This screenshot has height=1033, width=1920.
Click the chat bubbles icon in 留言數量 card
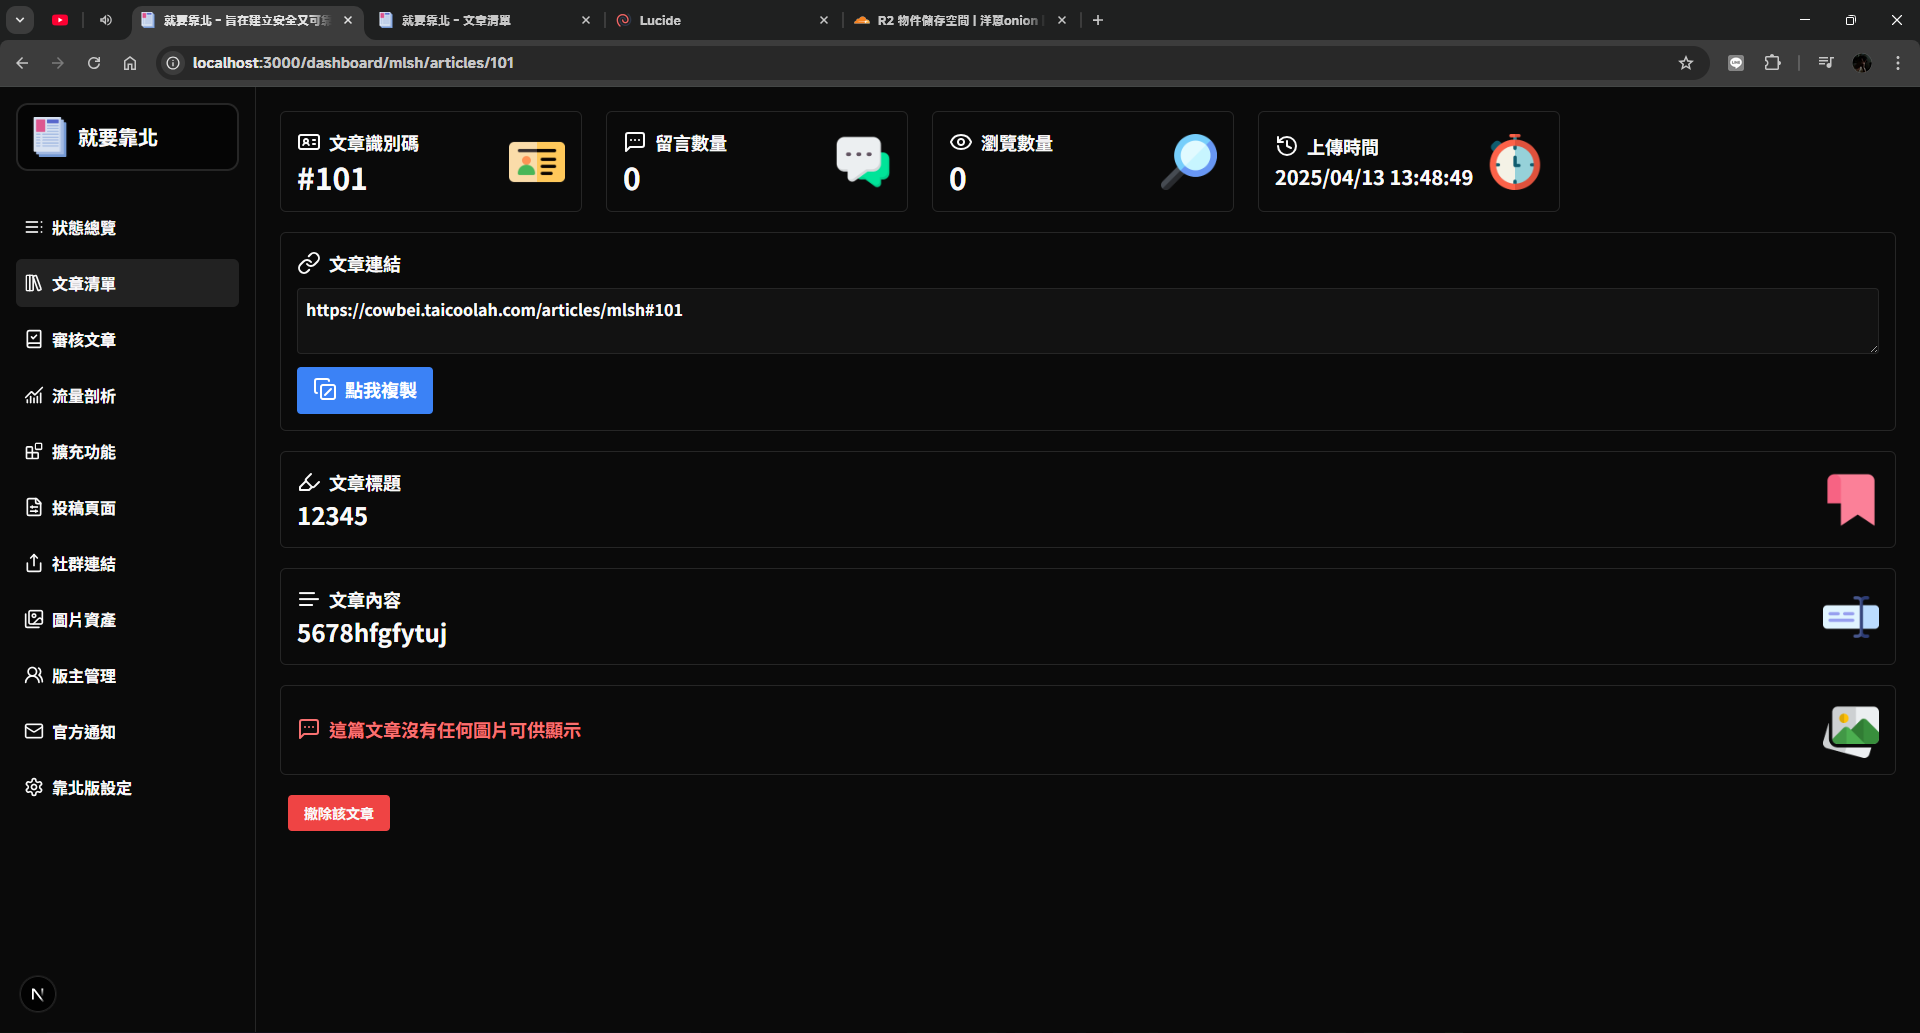tap(862, 161)
